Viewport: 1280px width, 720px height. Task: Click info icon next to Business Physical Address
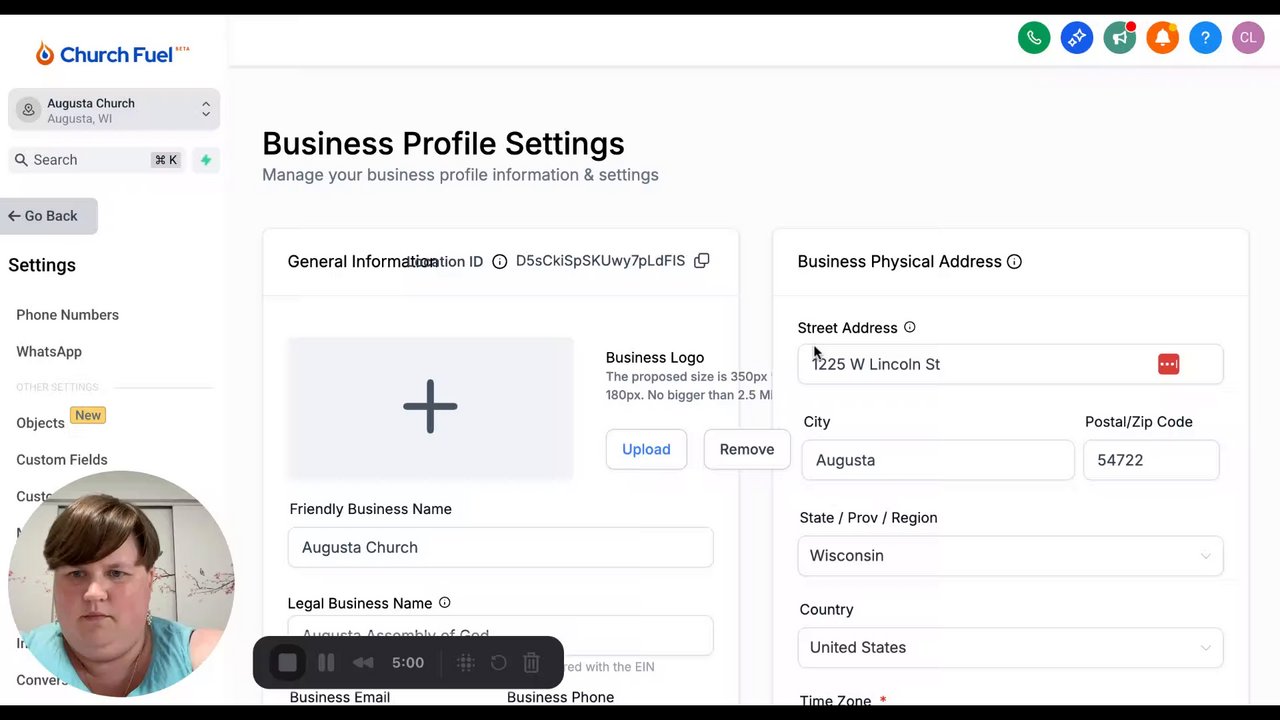(x=1014, y=262)
